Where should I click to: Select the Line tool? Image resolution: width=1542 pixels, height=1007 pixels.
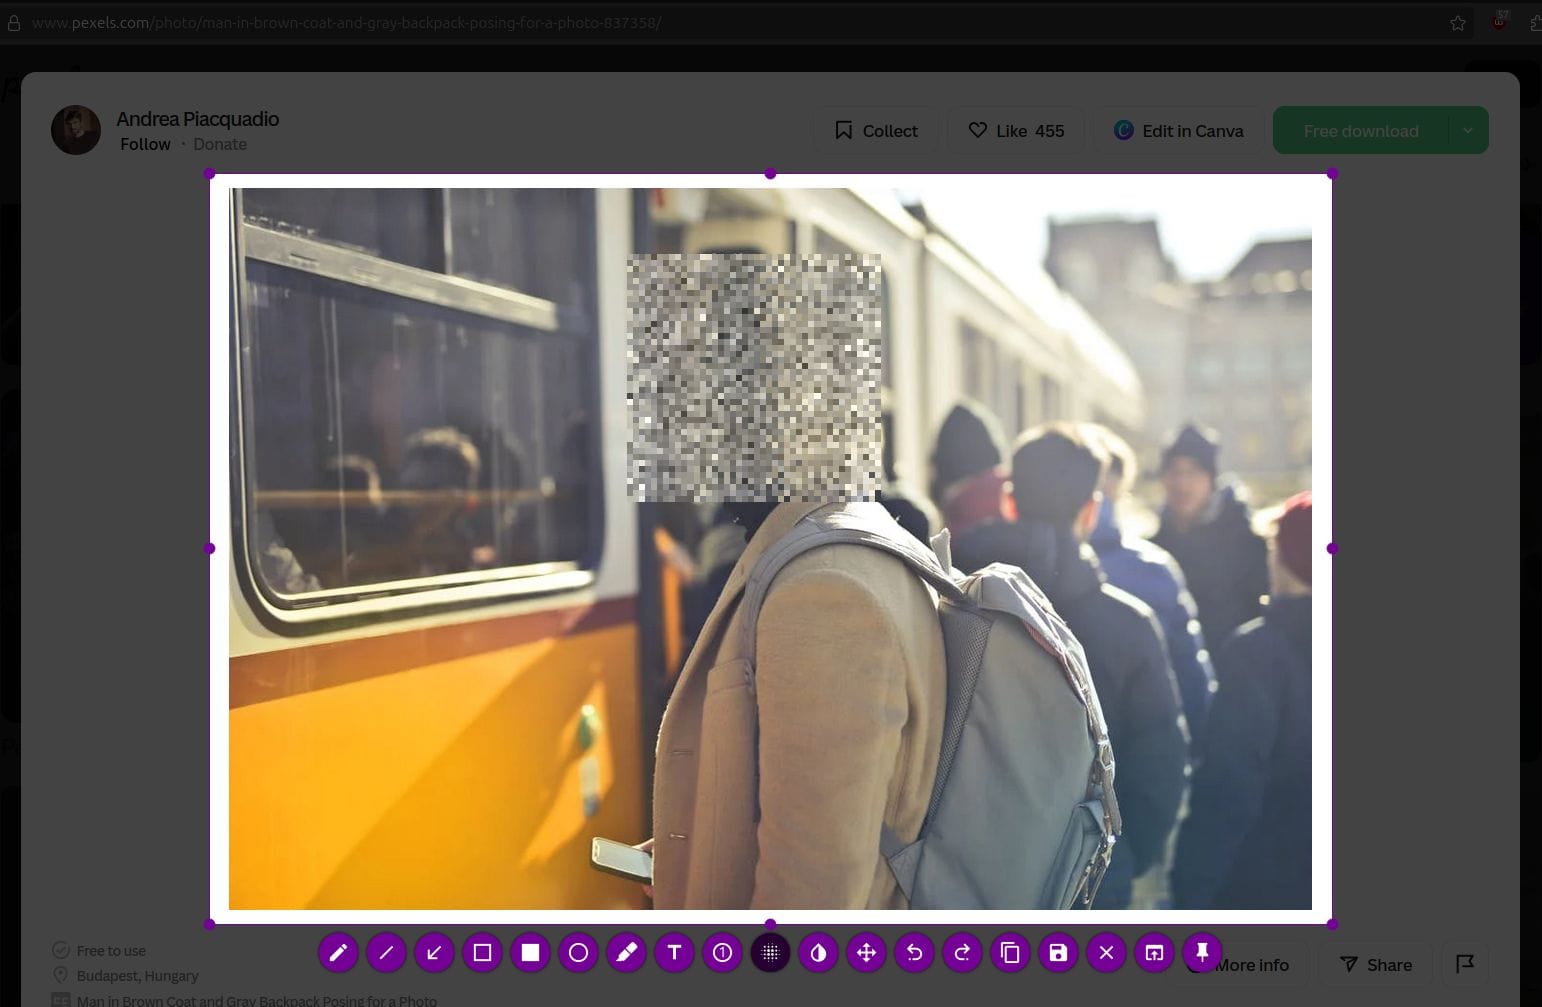[x=386, y=952]
